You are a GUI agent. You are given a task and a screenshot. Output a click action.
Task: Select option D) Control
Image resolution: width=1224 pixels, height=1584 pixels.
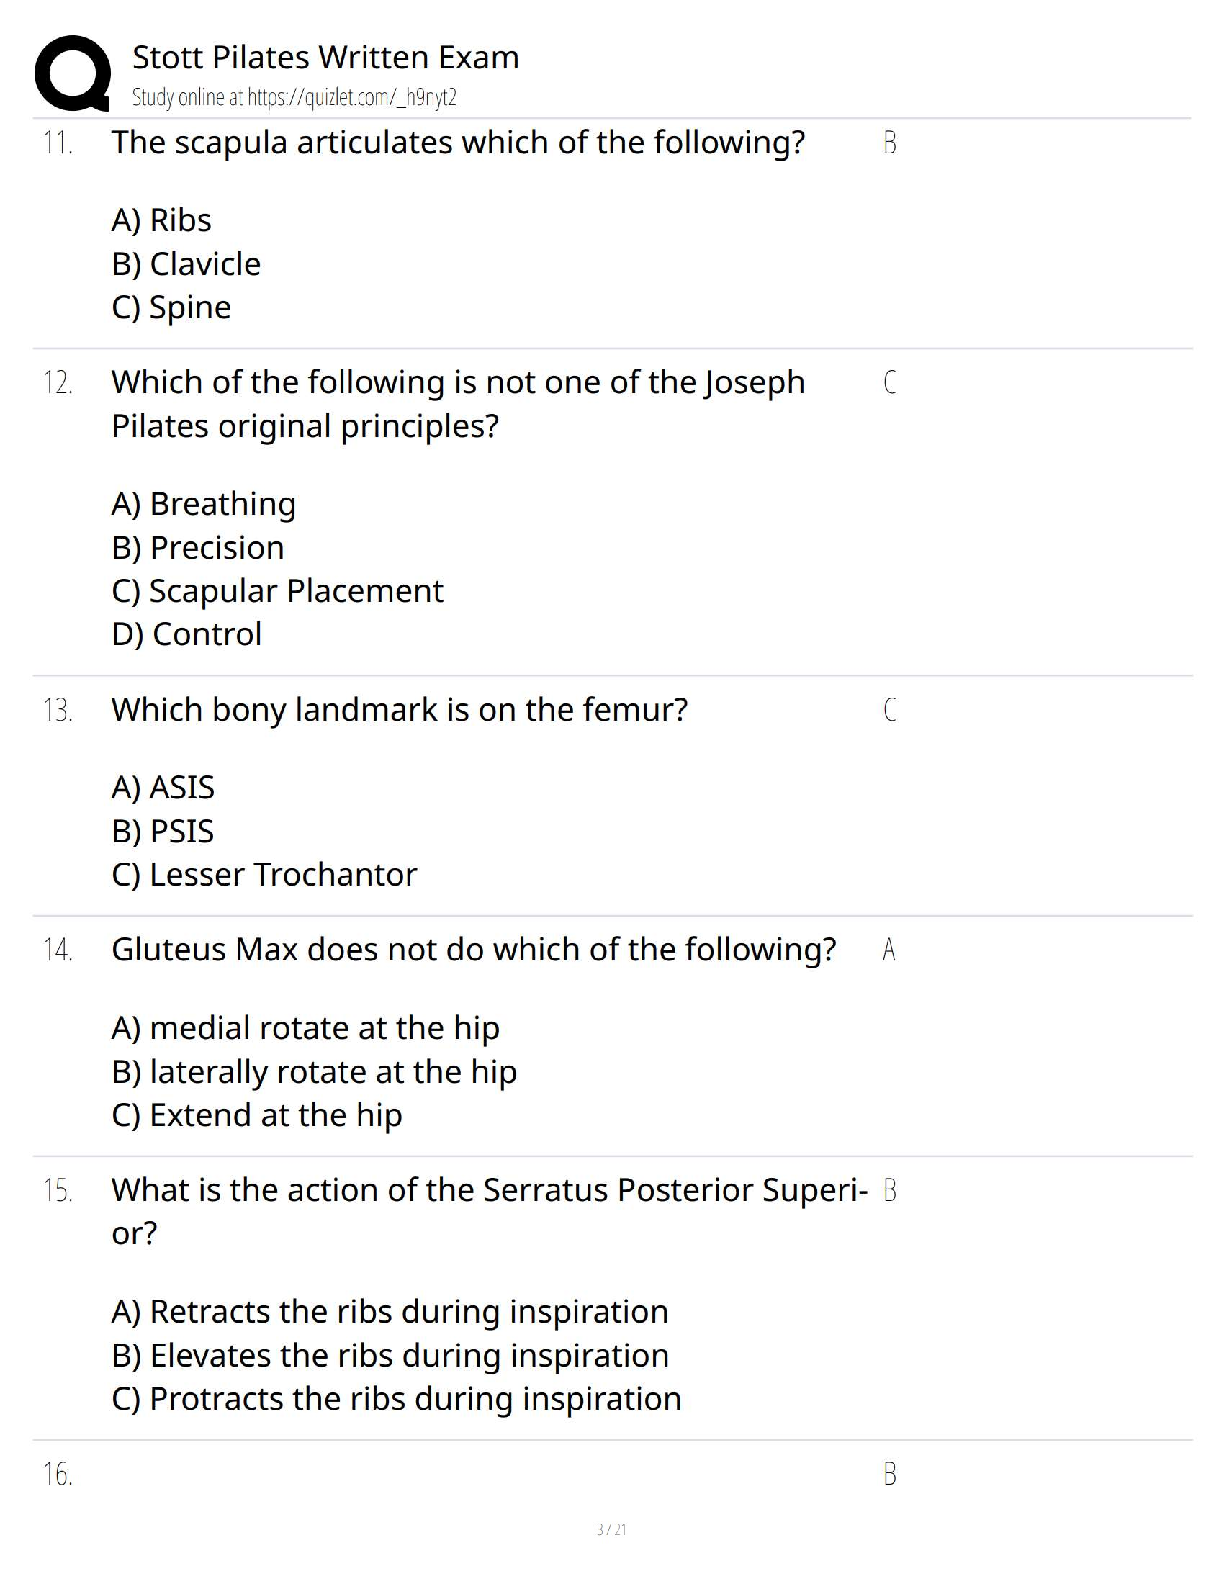(187, 634)
